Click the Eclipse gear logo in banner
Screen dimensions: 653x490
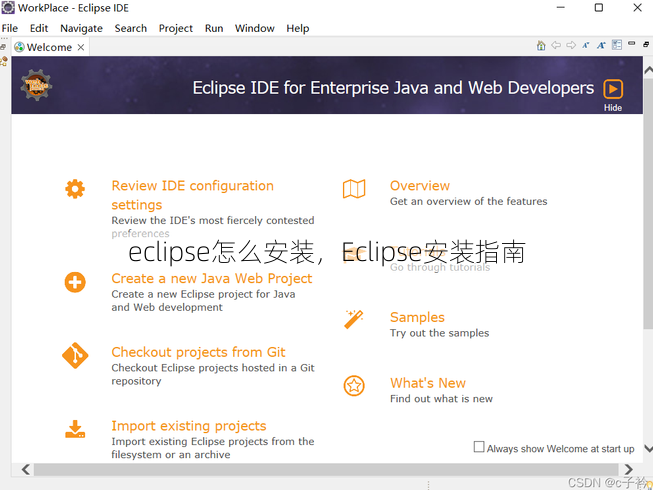point(36,85)
